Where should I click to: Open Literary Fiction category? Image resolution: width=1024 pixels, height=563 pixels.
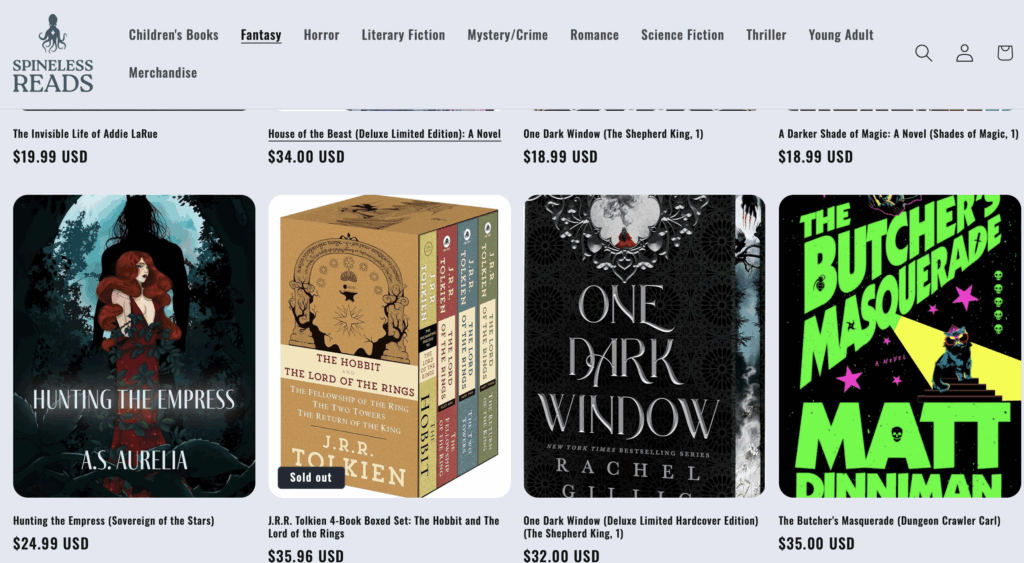[x=404, y=35]
